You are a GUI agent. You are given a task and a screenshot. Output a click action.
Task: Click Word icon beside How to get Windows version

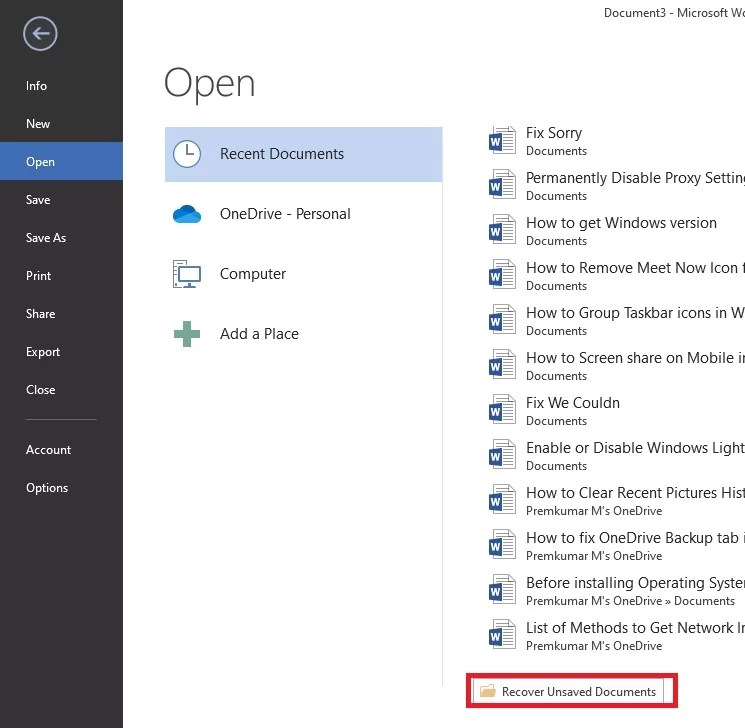(x=502, y=230)
